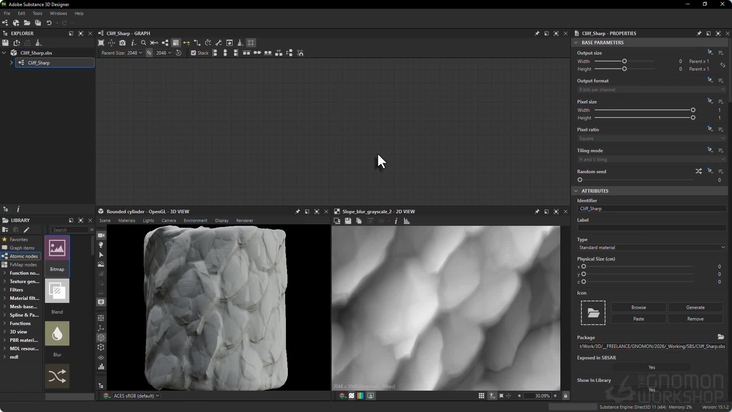Click the camera snapshot icon in graph toolbar
Image resolution: width=732 pixels, height=412 pixels.
tap(122, 43)
